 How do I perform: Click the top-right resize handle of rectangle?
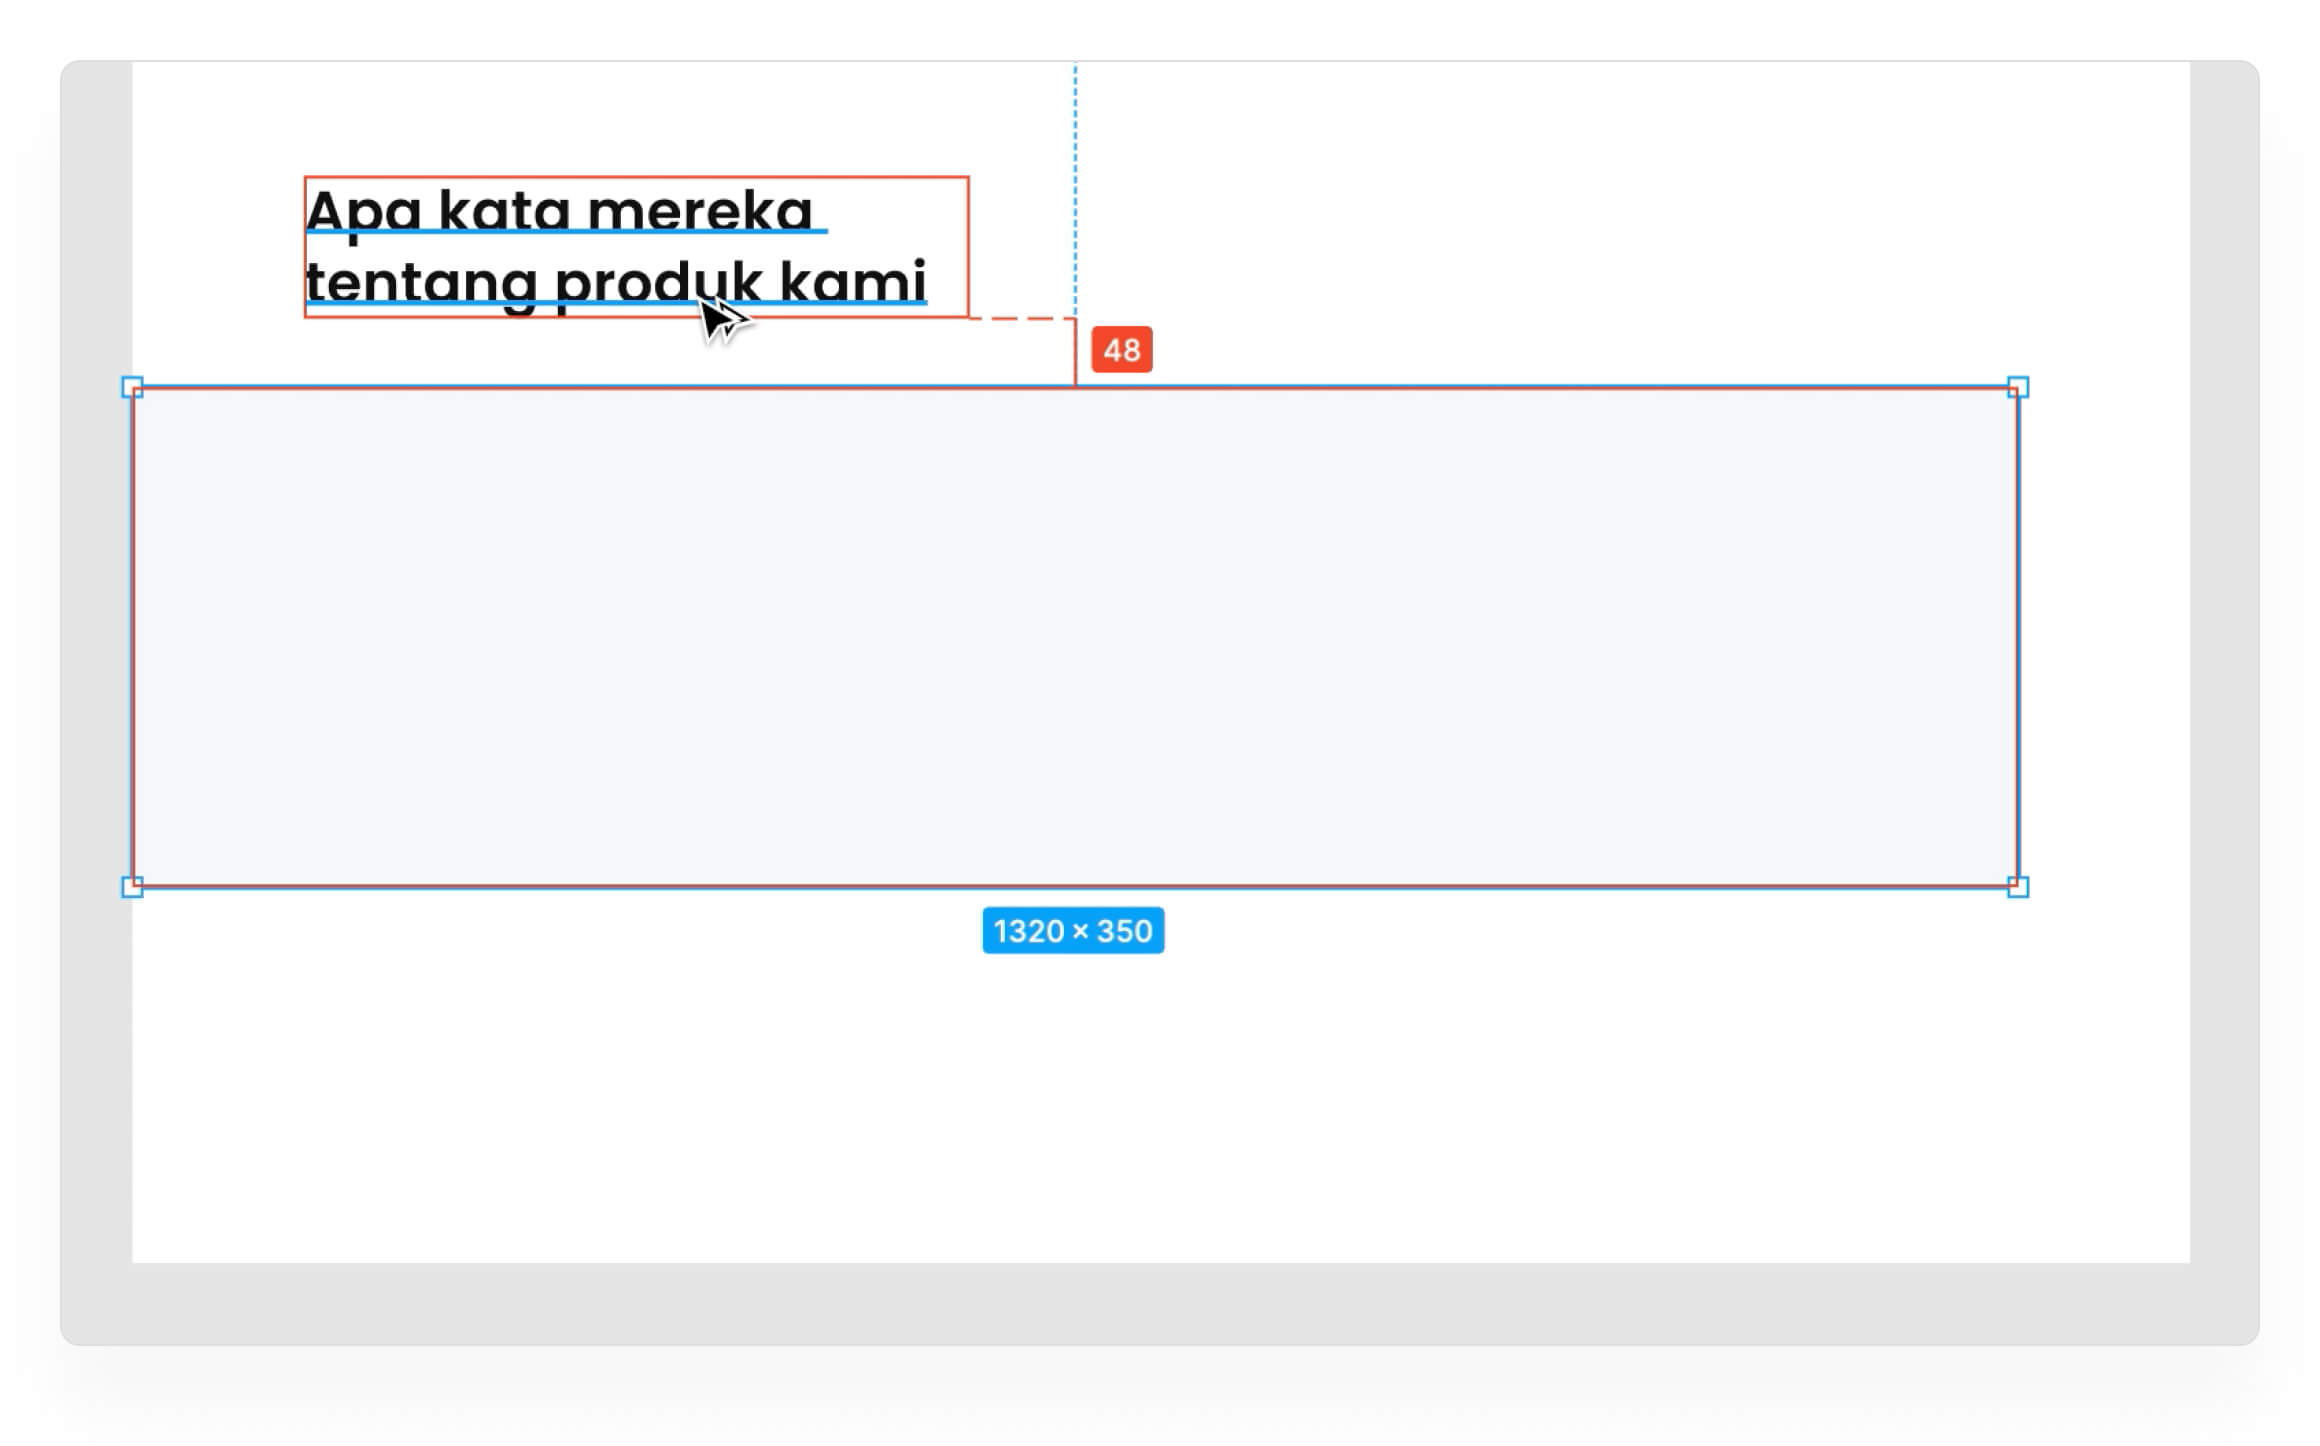[x=2018, y=387]
